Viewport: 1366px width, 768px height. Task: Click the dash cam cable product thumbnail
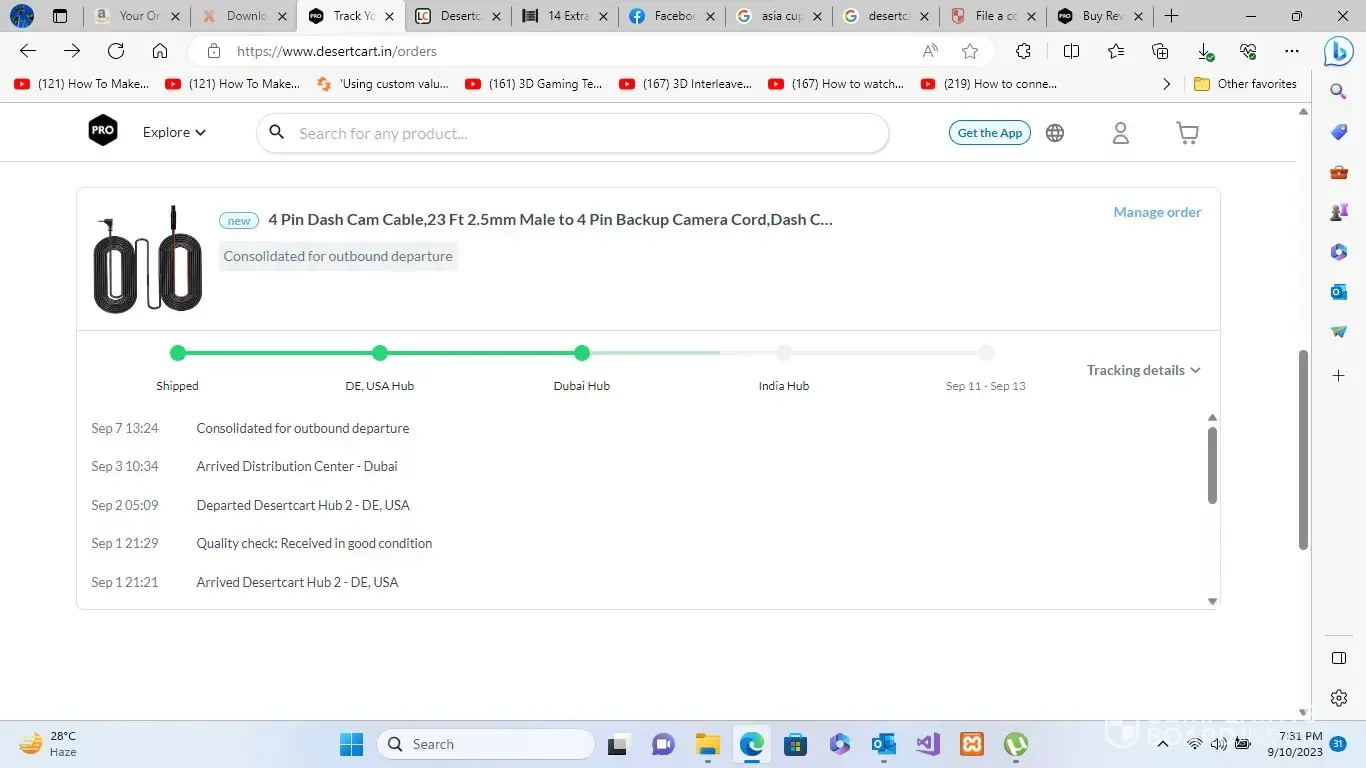pyautogui.click(x=148, y=259)
